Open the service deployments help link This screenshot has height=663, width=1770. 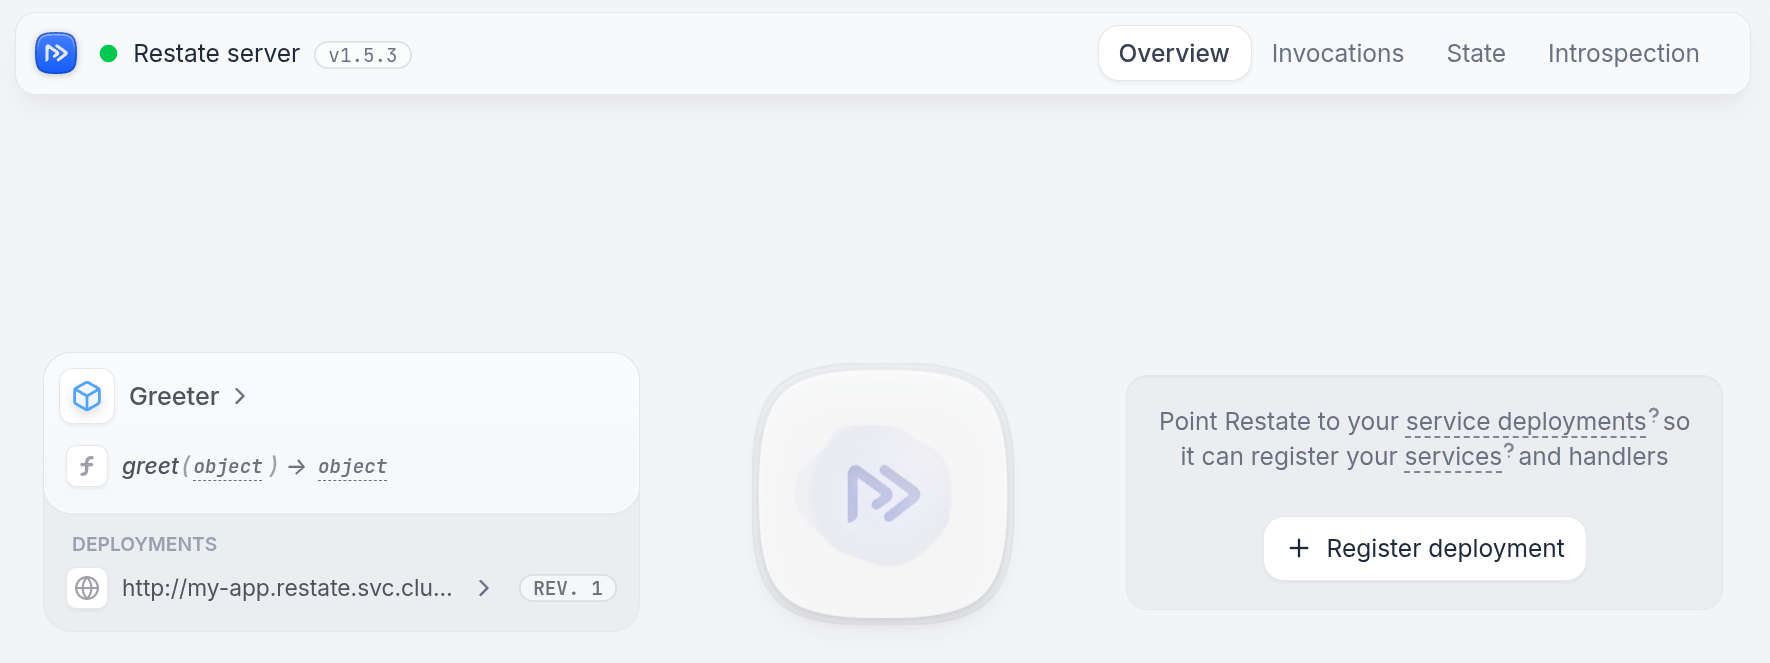point(1525,422)
